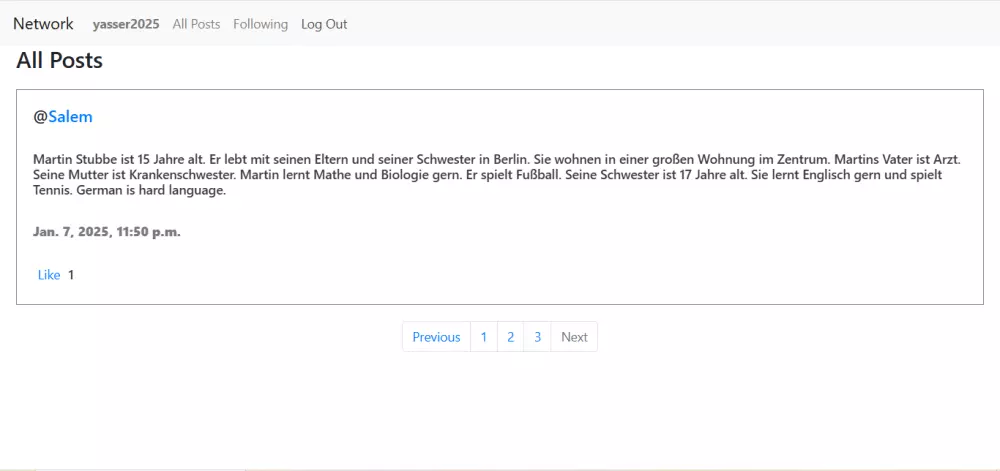Click empty navbar space right of Log Out

point(650,24)
